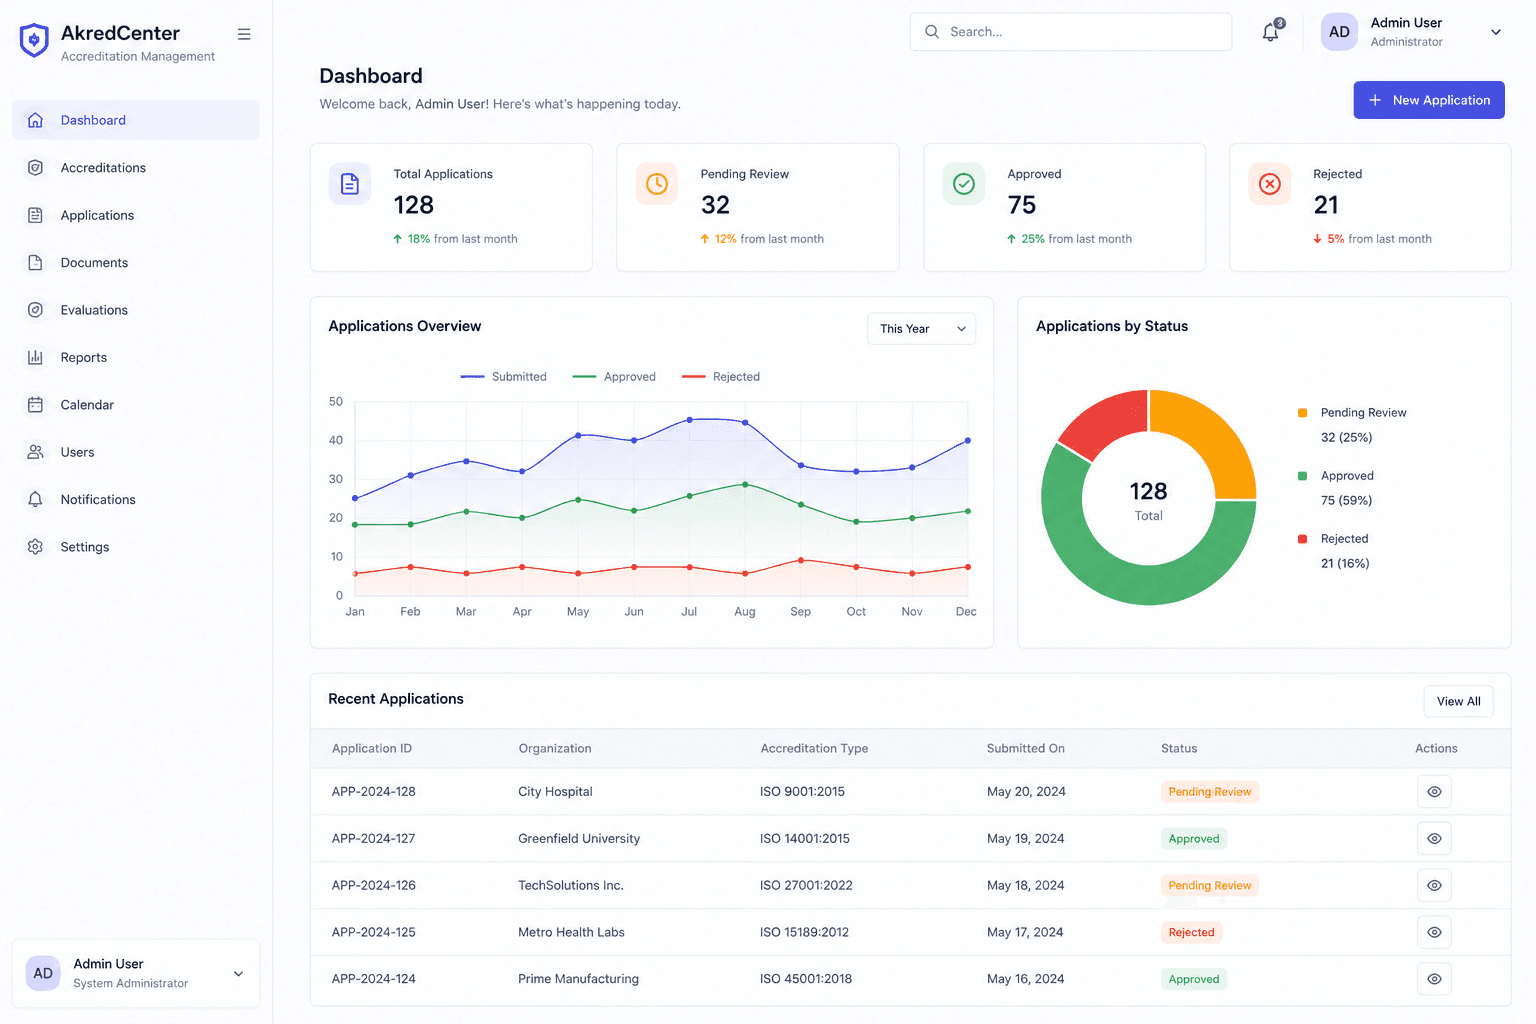Toggle the Submitted series in chart legend

point(503,377)
